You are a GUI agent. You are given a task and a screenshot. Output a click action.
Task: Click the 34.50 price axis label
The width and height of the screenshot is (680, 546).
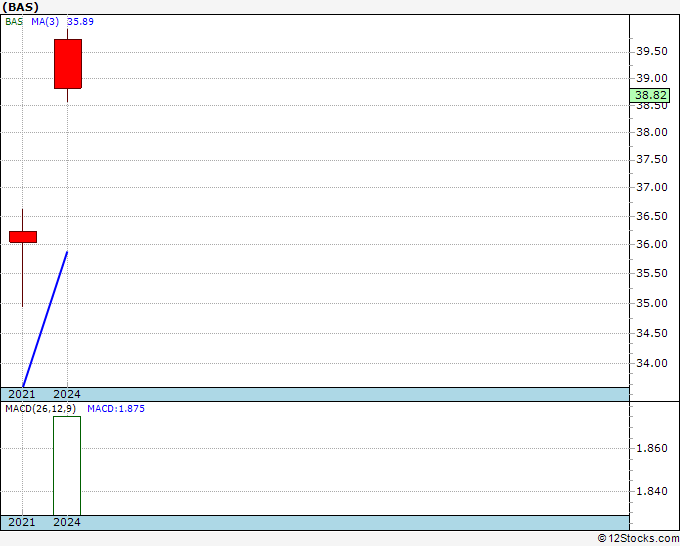coord(651,333)
